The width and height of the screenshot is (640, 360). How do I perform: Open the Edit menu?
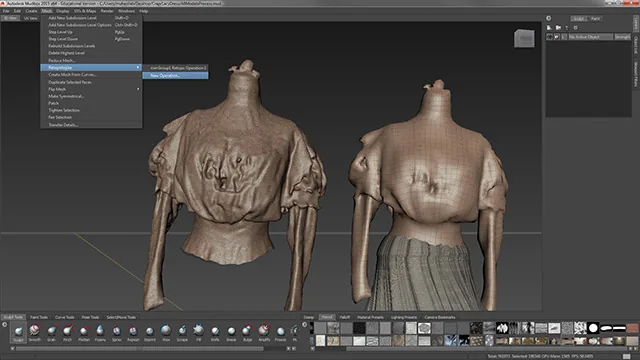(17, 11)
